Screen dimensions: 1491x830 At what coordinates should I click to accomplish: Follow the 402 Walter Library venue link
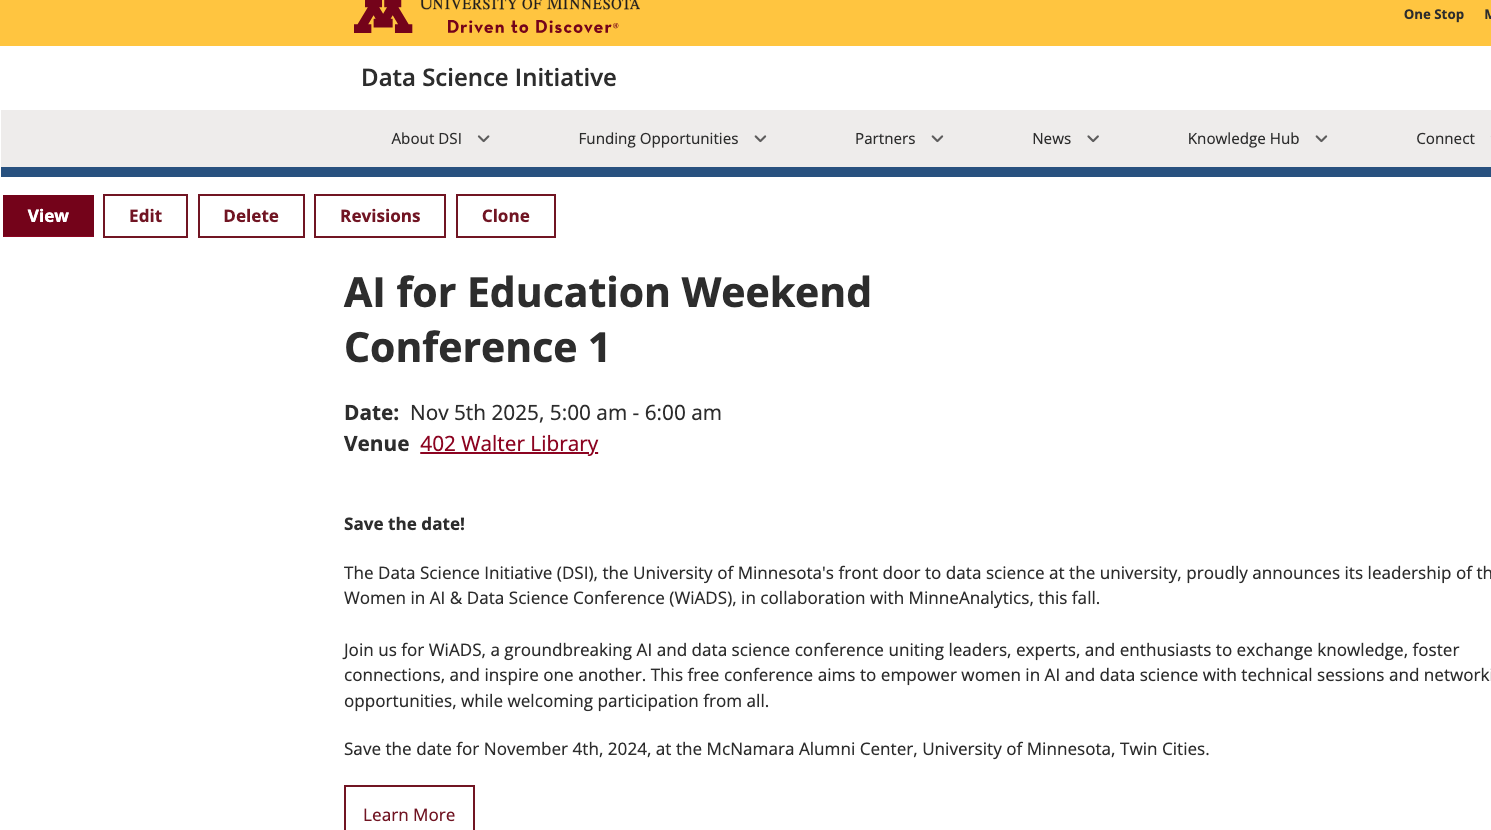(509, 444)
